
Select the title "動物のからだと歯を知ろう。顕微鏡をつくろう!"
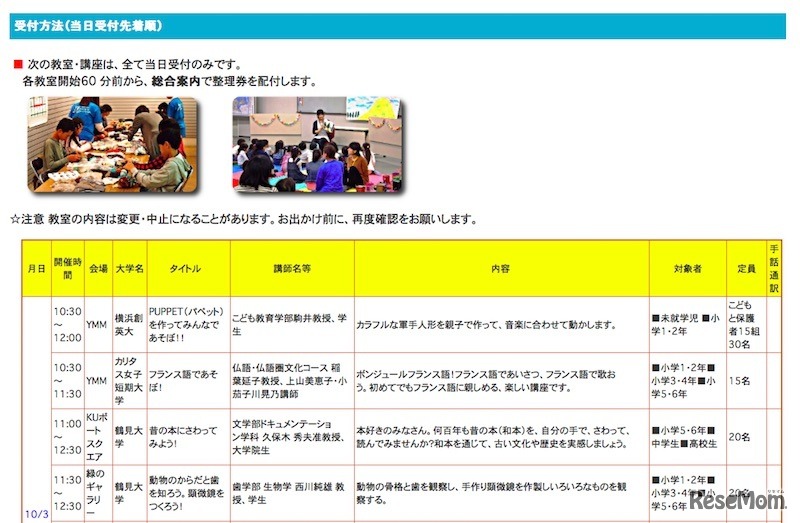[189, 493]
